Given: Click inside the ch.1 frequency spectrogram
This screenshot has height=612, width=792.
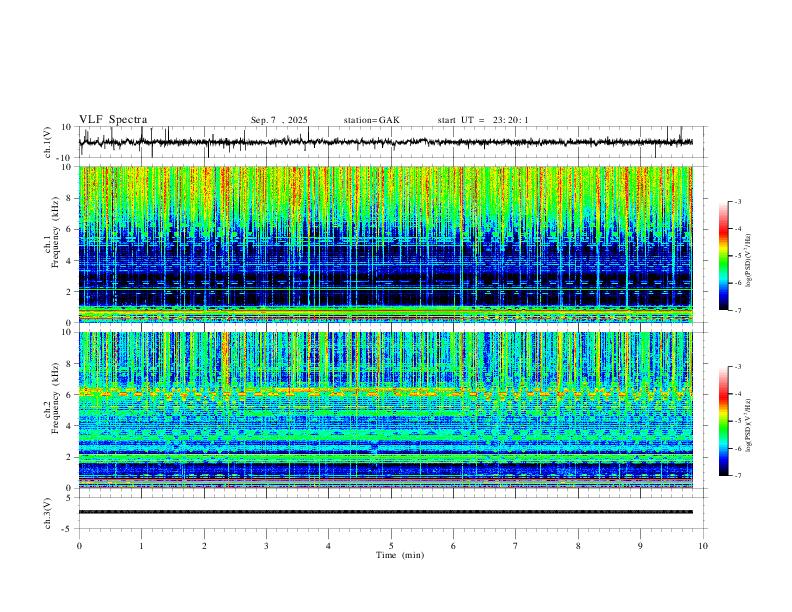Looking at the screenshot, I should click(386, 244).
